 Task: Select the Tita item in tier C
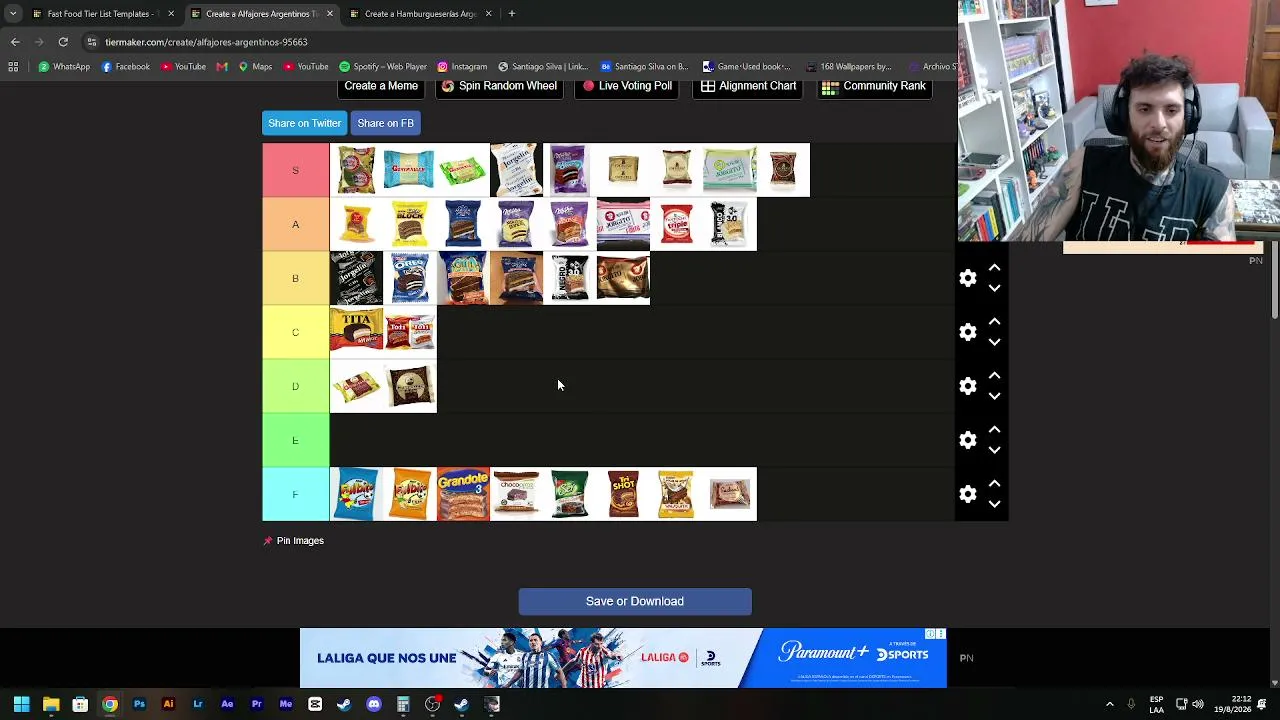(356, 332)
